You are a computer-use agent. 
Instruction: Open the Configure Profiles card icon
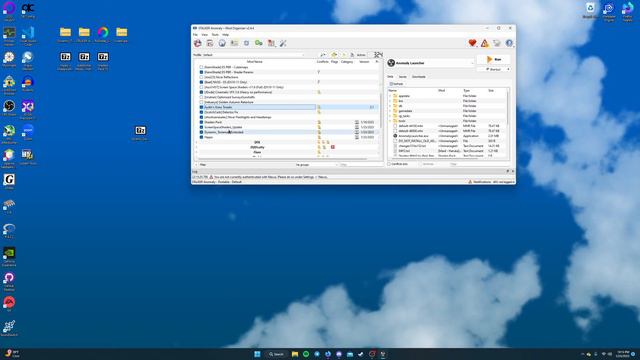(x=234, y=43)
